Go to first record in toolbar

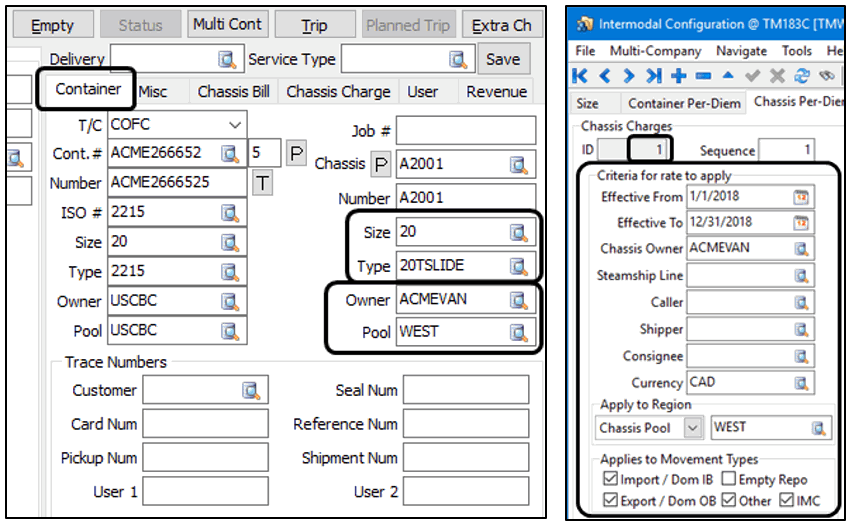click(580, 76)
